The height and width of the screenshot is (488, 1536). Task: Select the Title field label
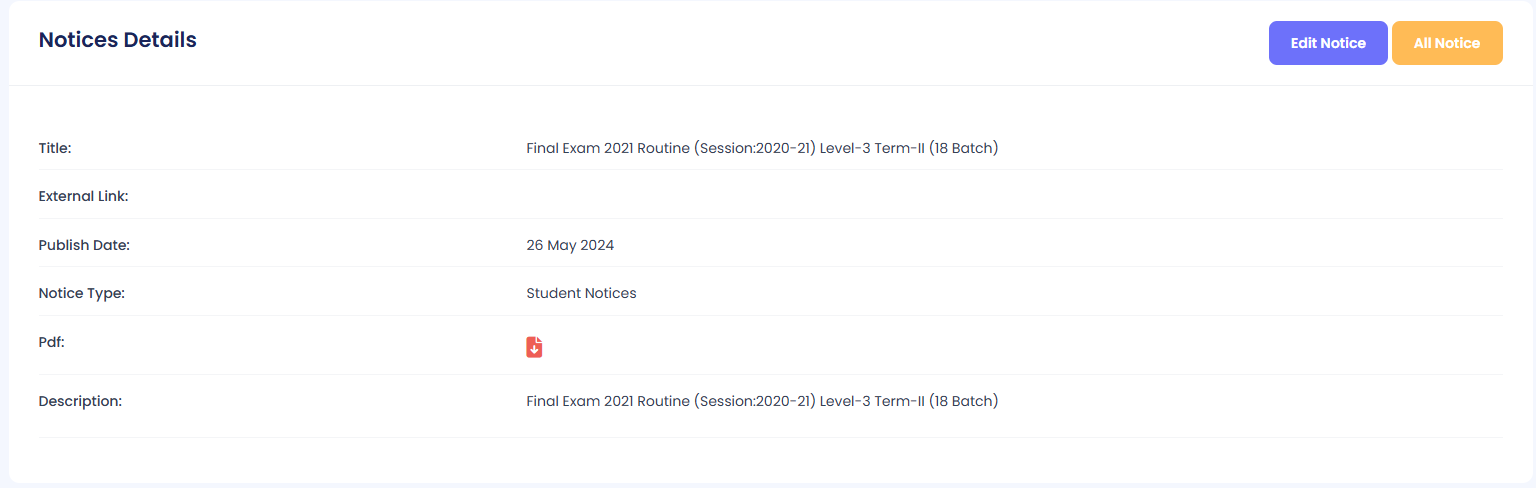tap(55, 148)
